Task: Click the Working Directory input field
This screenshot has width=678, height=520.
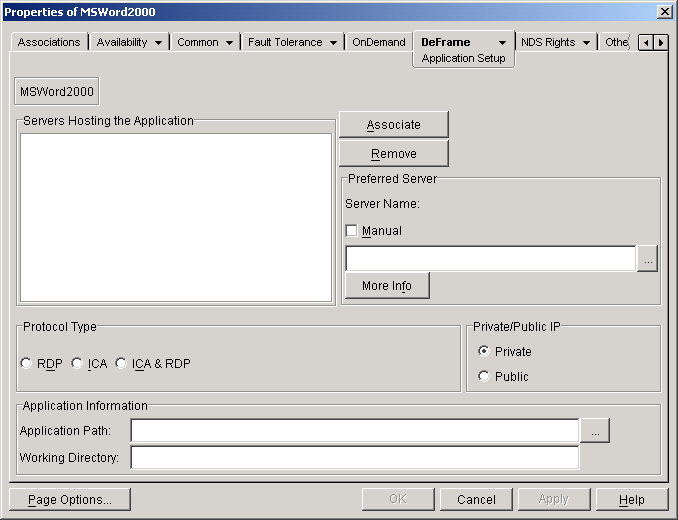Action: pyautogui.click(x=355, y=457)
